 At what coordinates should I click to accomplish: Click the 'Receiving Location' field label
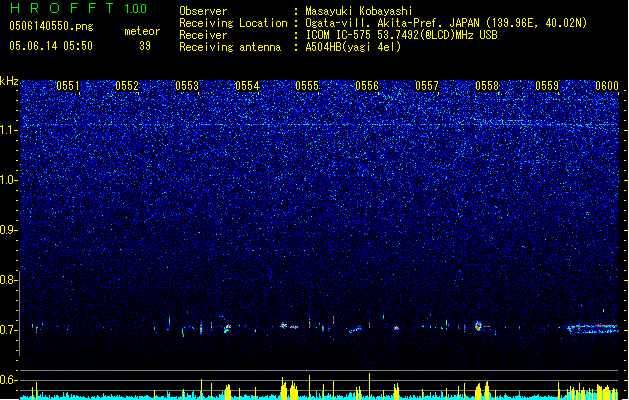pos(233,23)
